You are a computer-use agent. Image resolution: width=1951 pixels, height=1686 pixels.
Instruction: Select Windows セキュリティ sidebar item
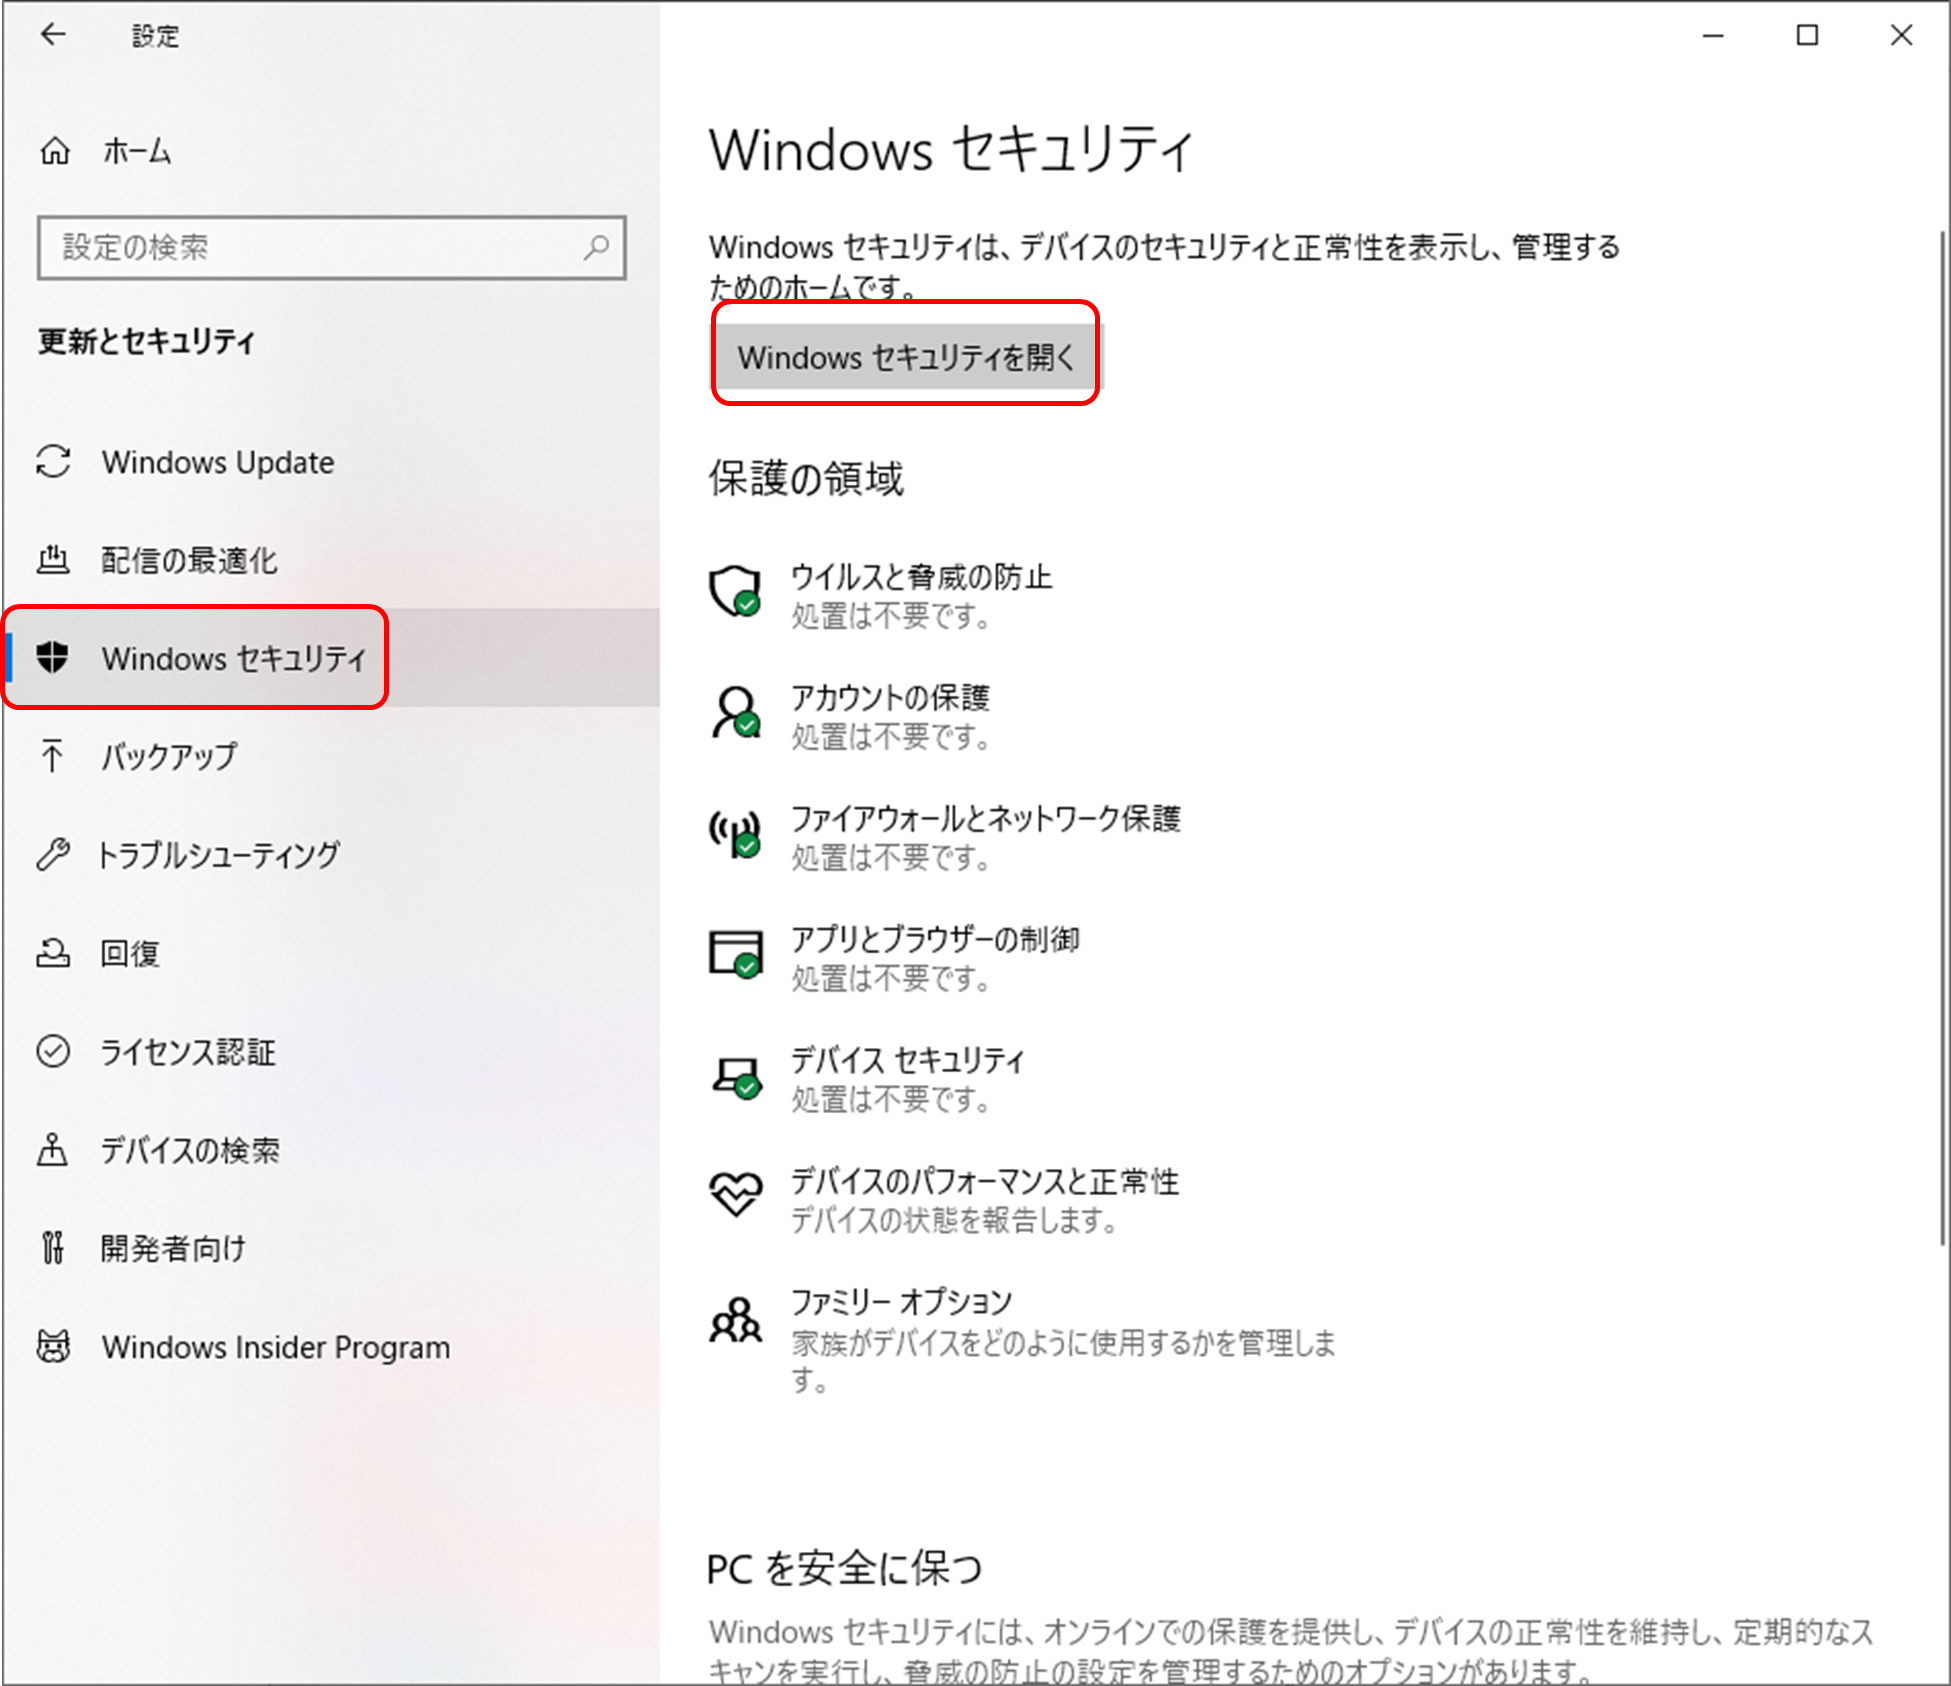[x=330, y=658]
